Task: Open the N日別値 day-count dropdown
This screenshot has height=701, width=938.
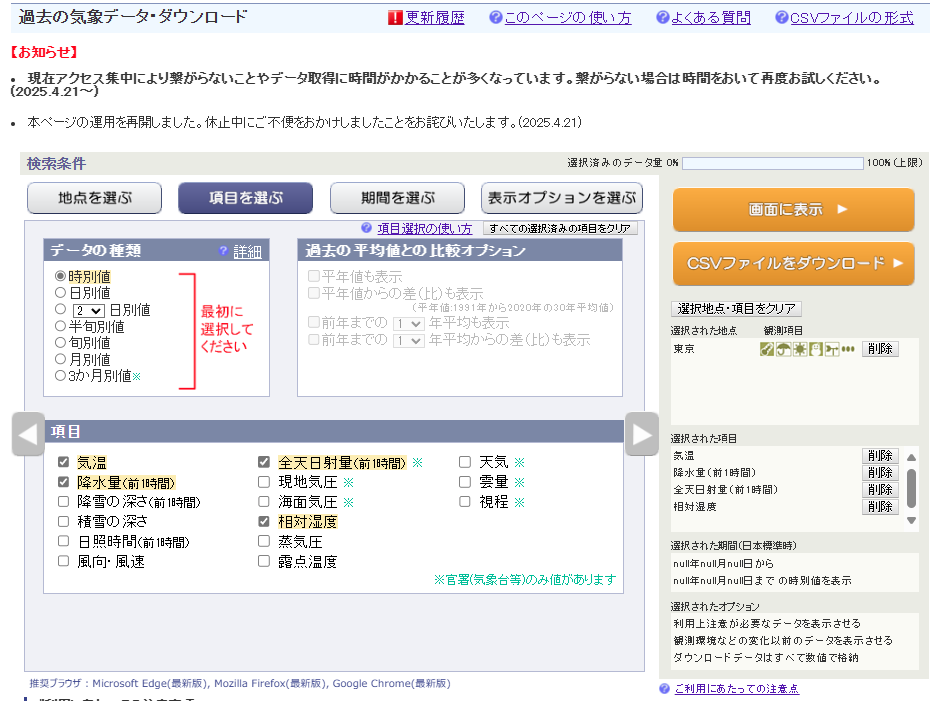Action: [x=88, y=310]
